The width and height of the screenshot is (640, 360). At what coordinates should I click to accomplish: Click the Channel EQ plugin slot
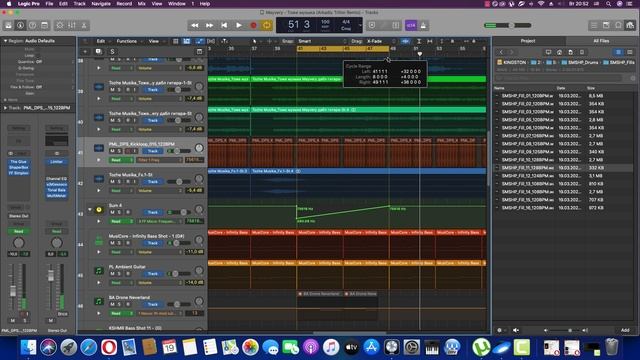56,179
